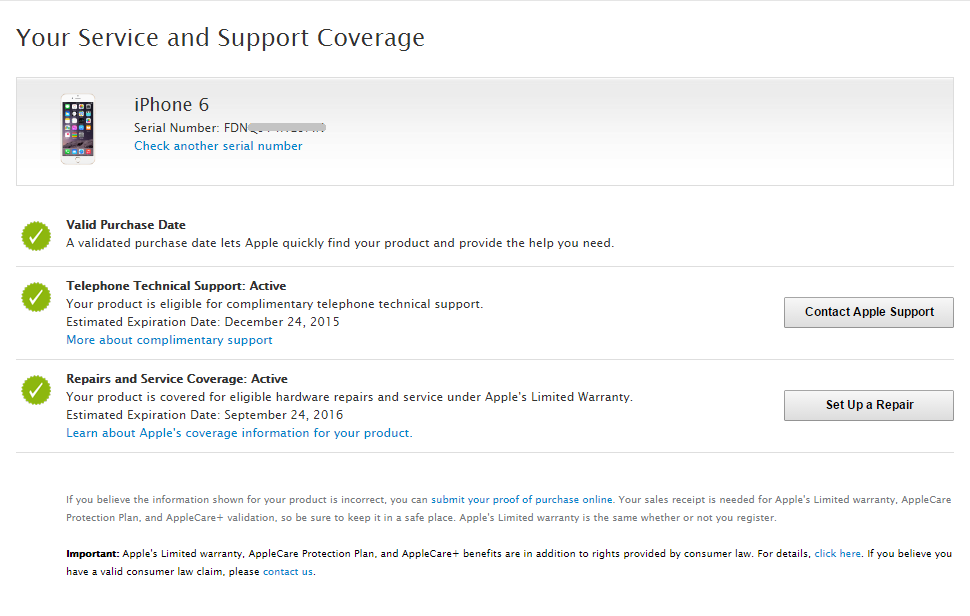This screenshot has width=970, height=616.
Task: Click the Important: bold label in footer
Action: point(92,554)
